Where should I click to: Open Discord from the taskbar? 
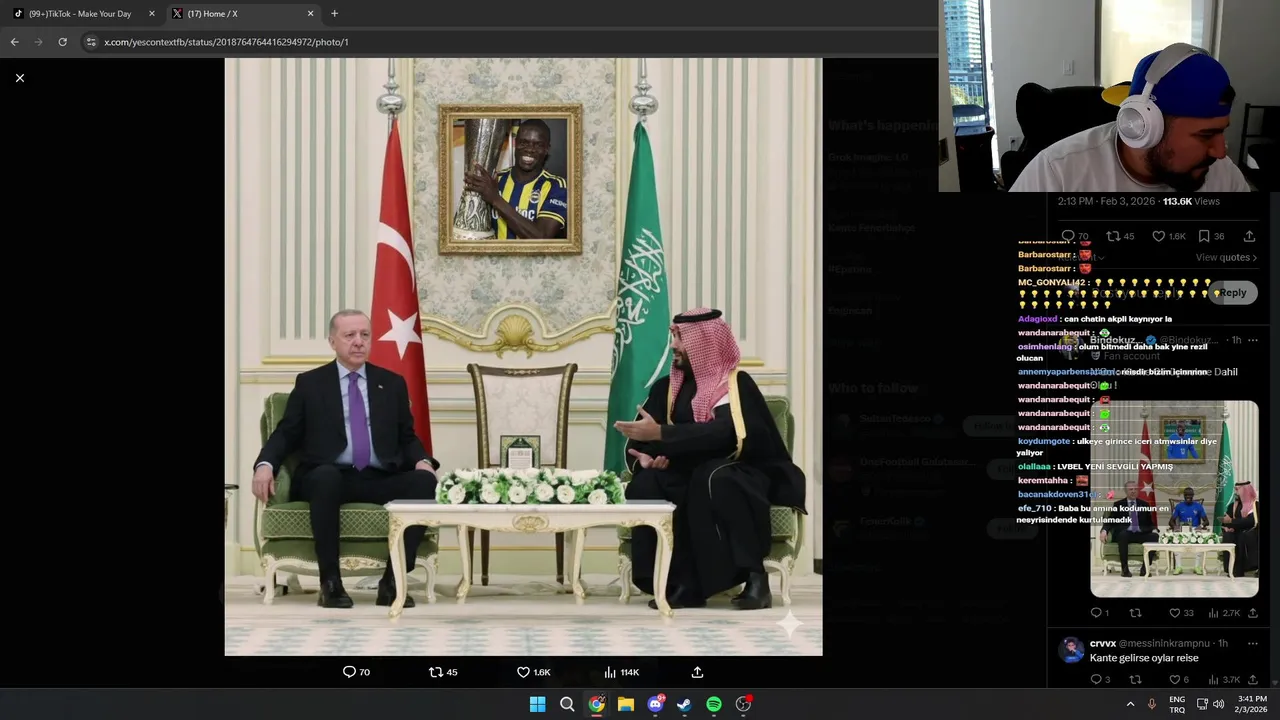[655, 704]
